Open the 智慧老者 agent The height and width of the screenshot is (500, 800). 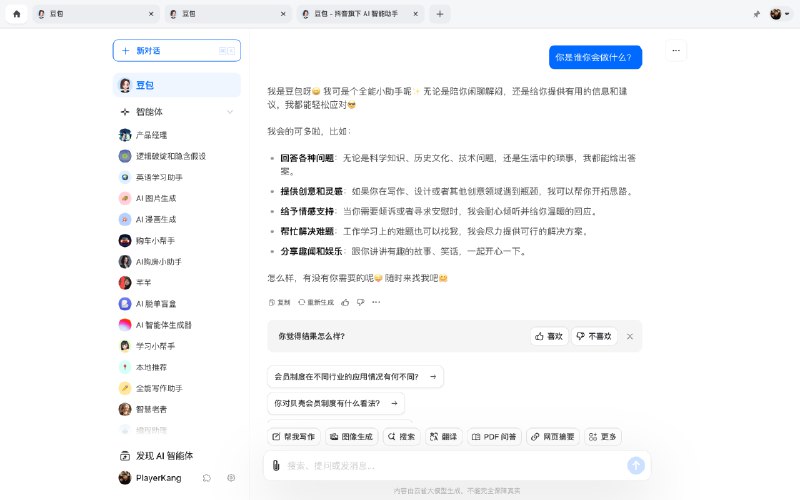(177, 409)
